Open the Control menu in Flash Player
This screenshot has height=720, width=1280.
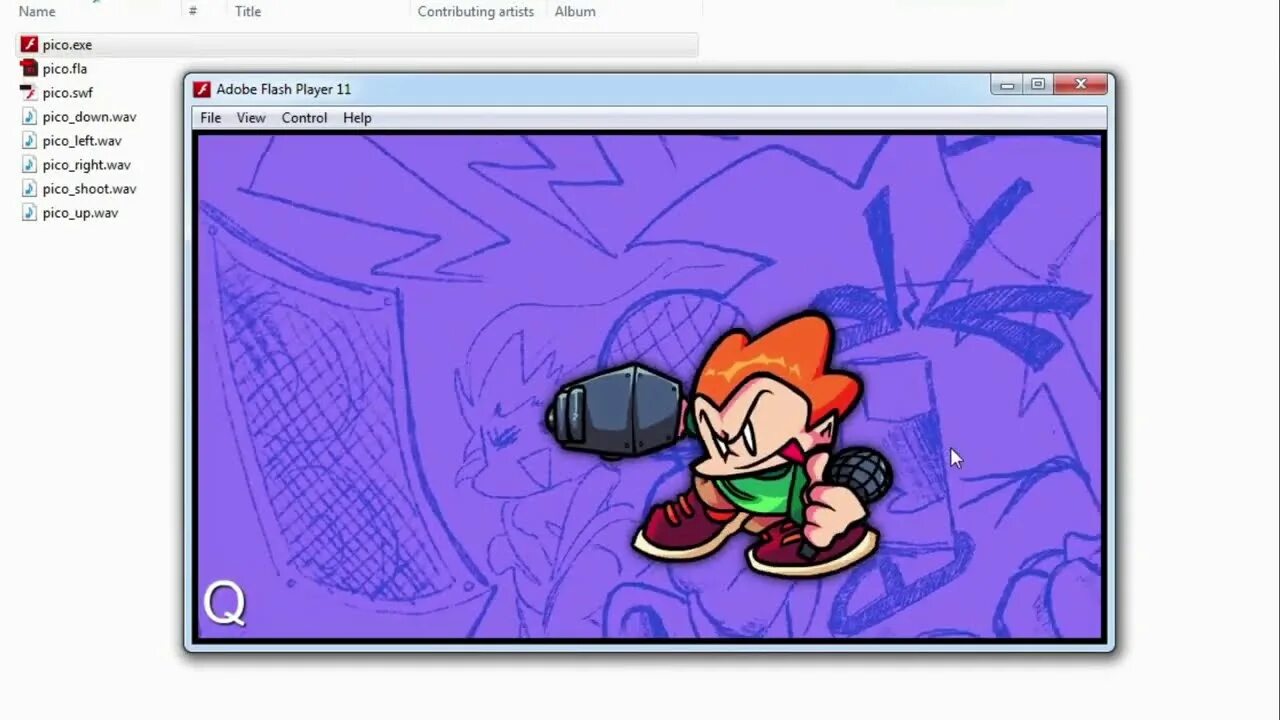tap(304, 118)
